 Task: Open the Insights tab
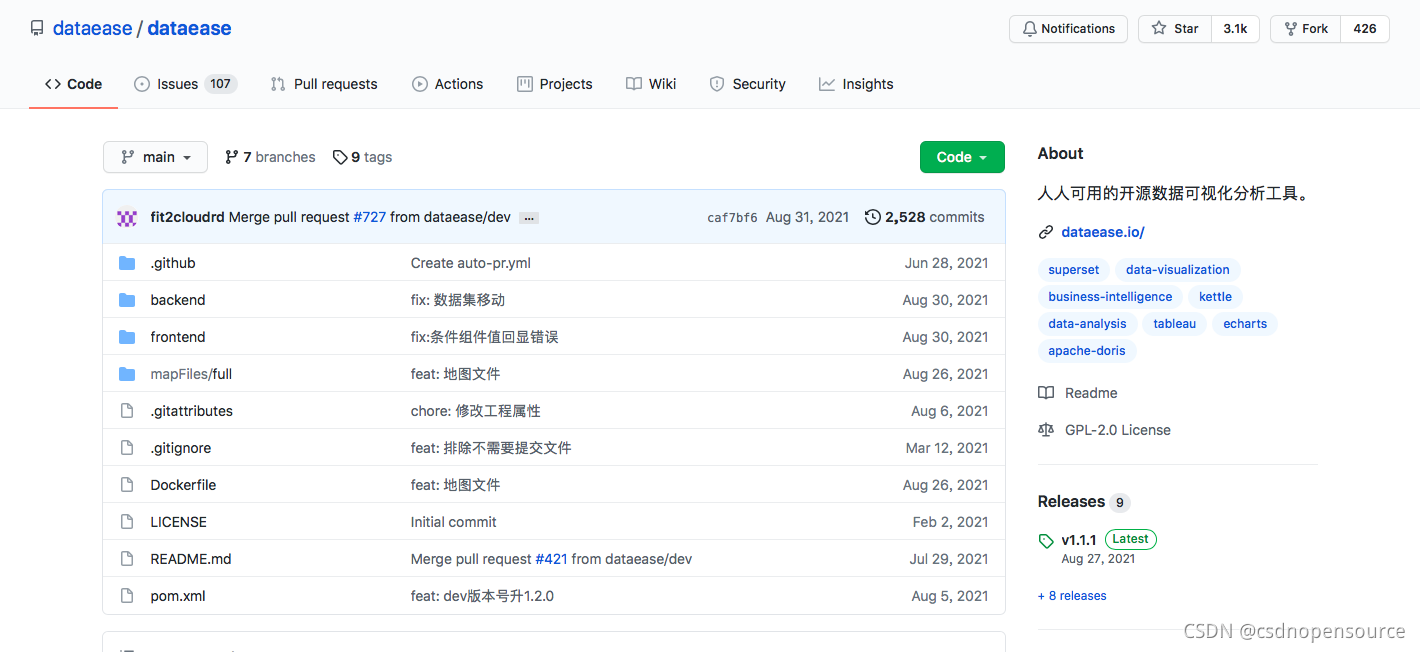tap(856, 84)
